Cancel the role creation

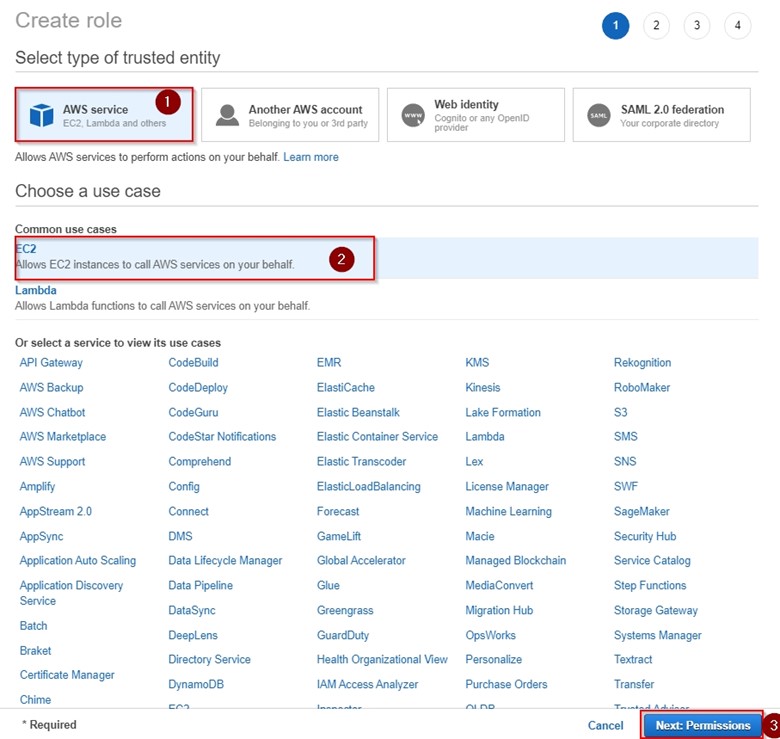[605, 726]
